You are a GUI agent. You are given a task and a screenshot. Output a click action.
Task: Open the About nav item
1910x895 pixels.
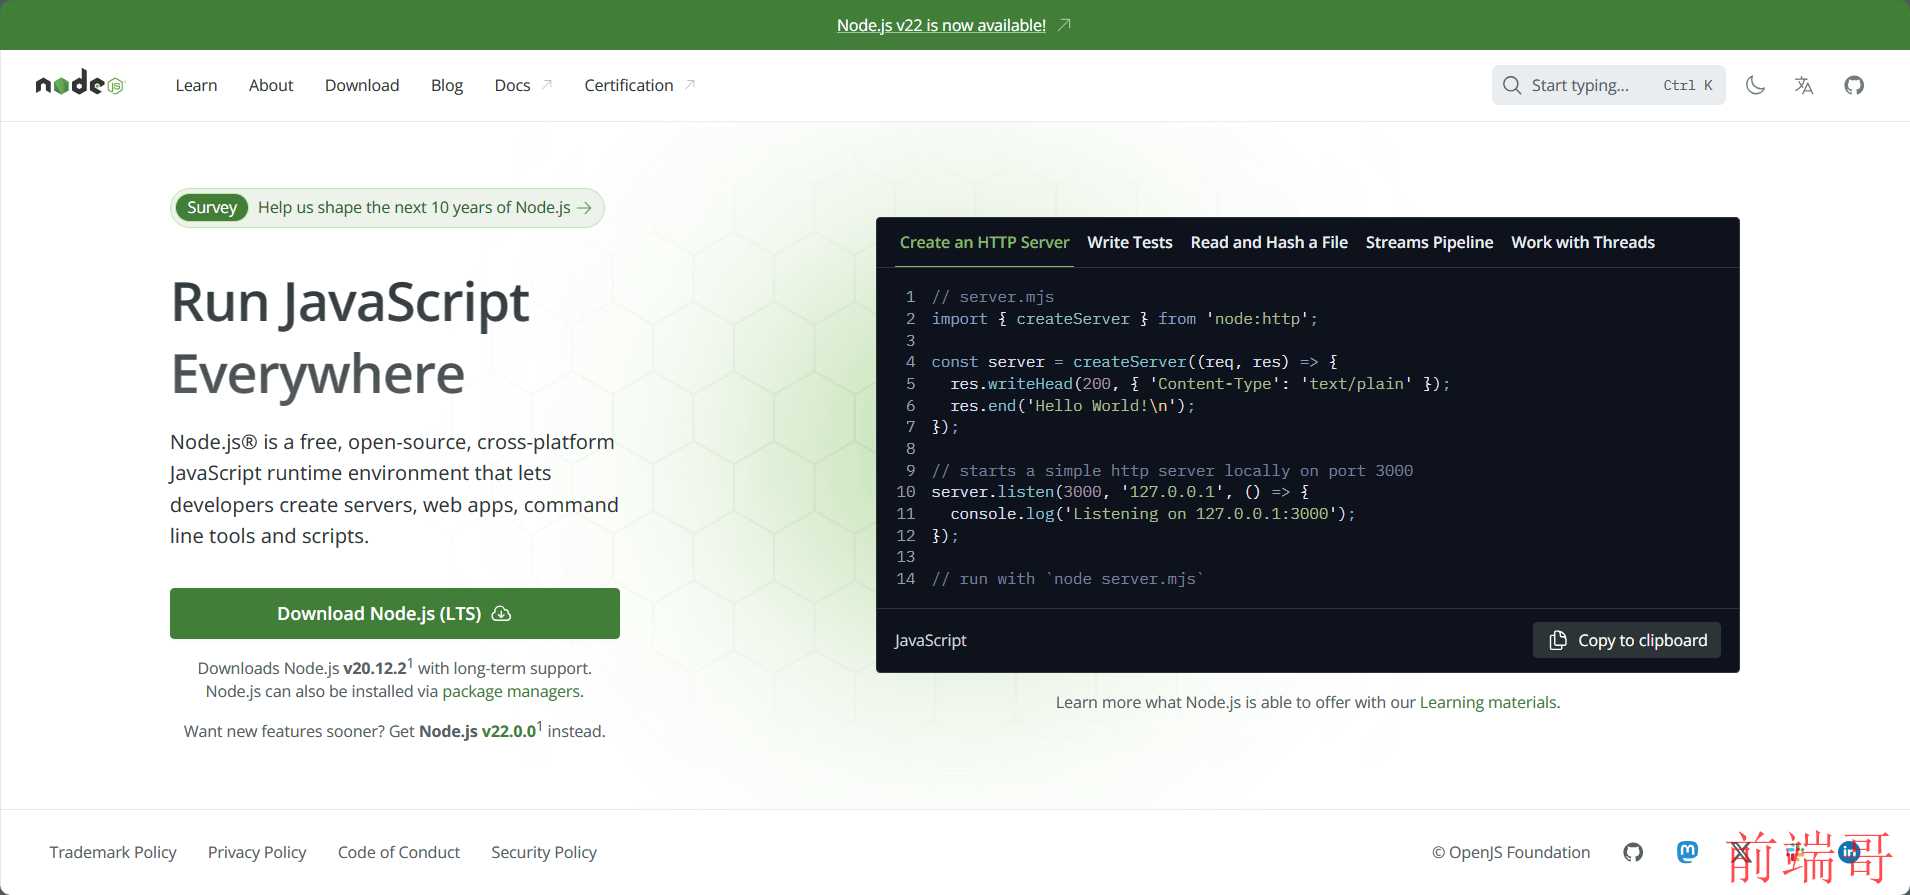[x=271, y=85]
